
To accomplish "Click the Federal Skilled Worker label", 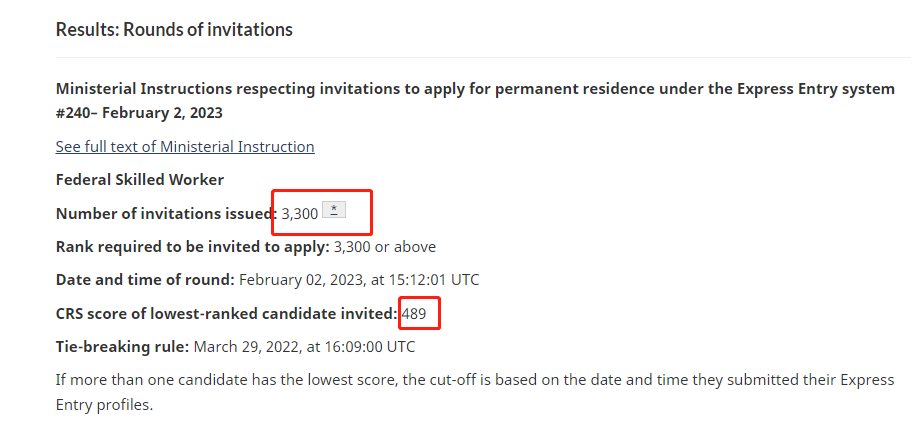I will 140,180.
